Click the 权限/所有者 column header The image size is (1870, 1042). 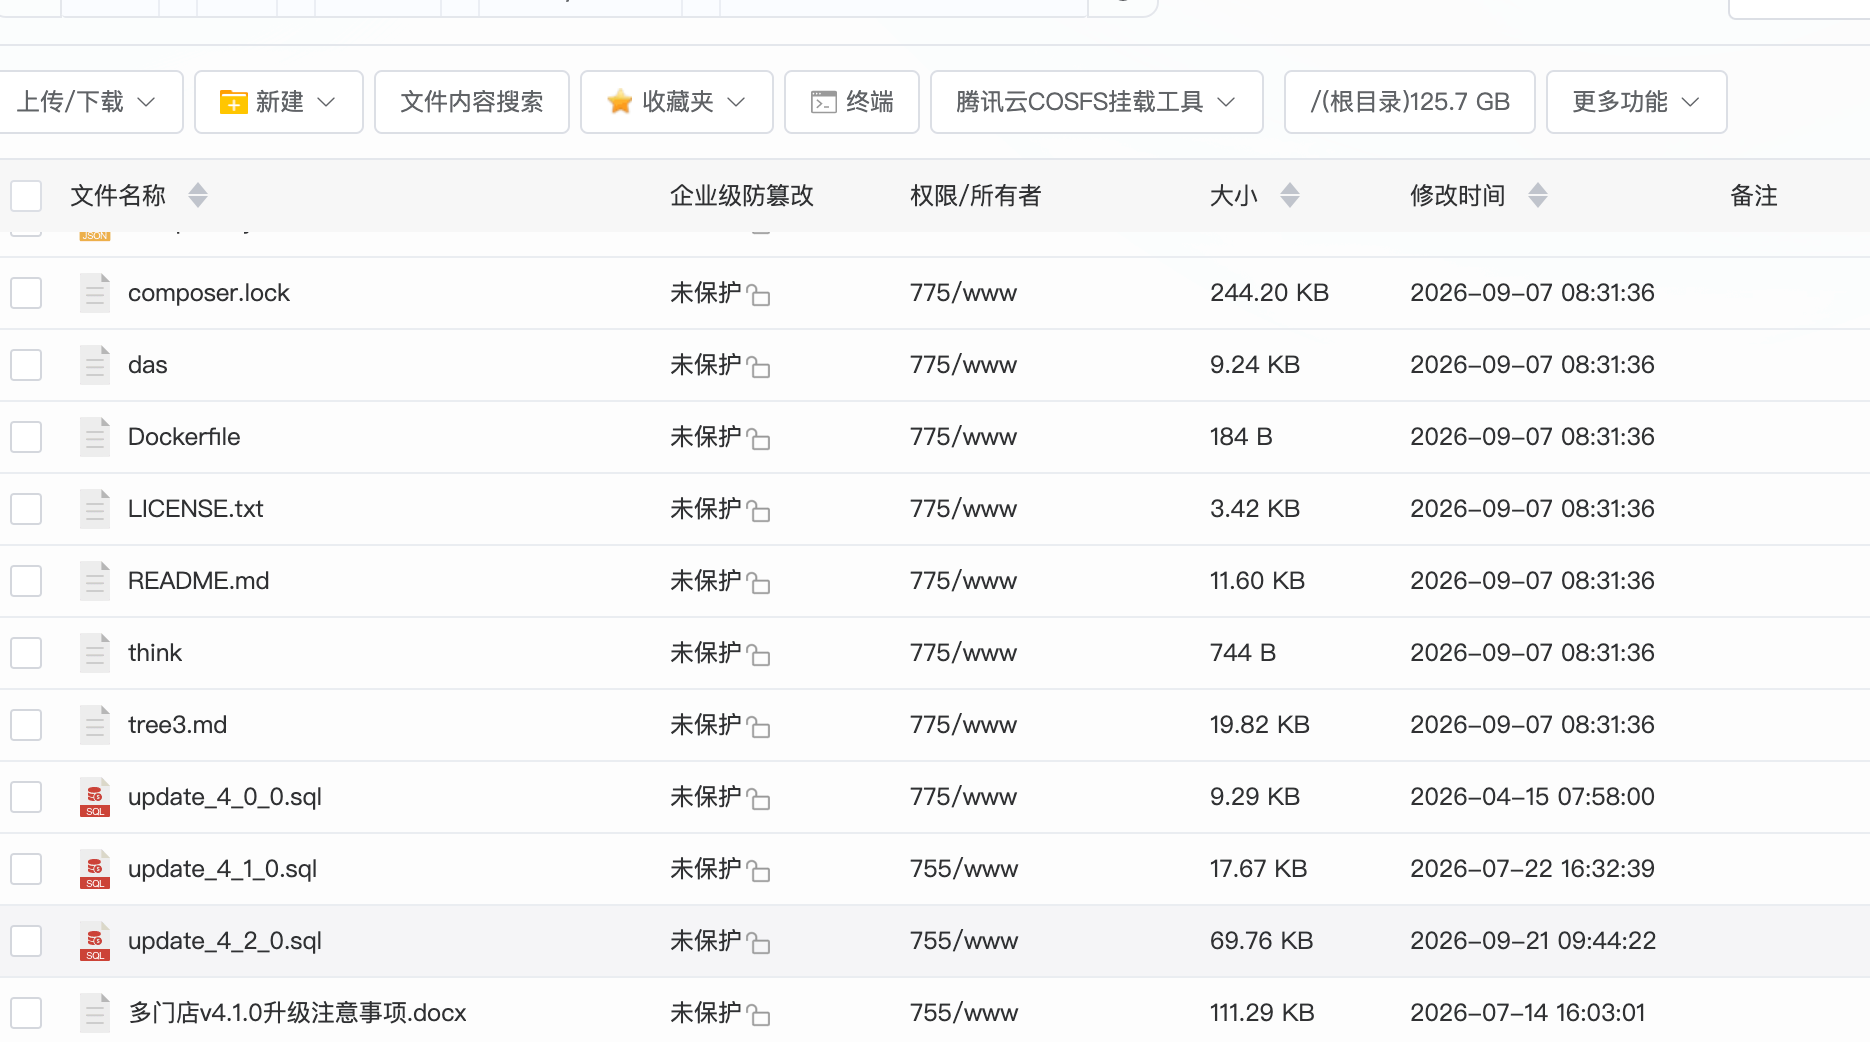(x=976, y=195)
